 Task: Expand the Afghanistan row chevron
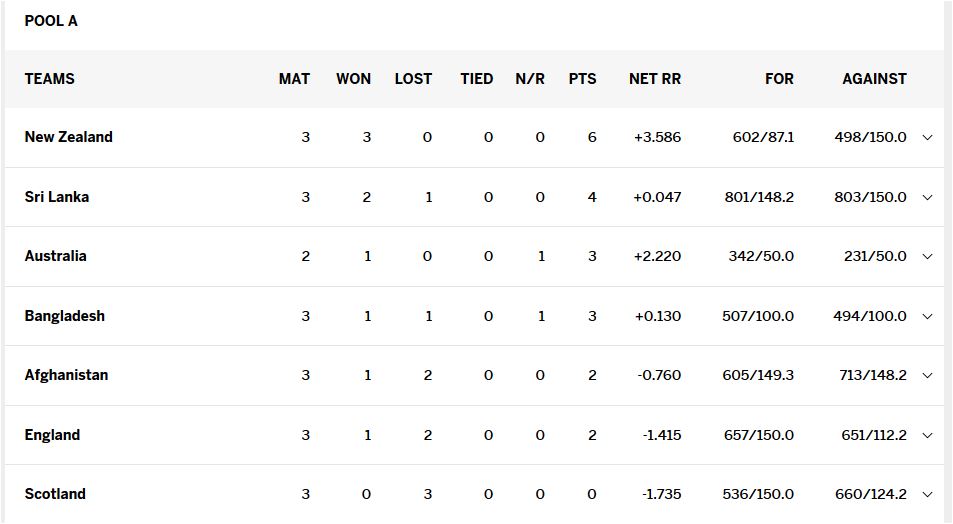coord(927,376)
